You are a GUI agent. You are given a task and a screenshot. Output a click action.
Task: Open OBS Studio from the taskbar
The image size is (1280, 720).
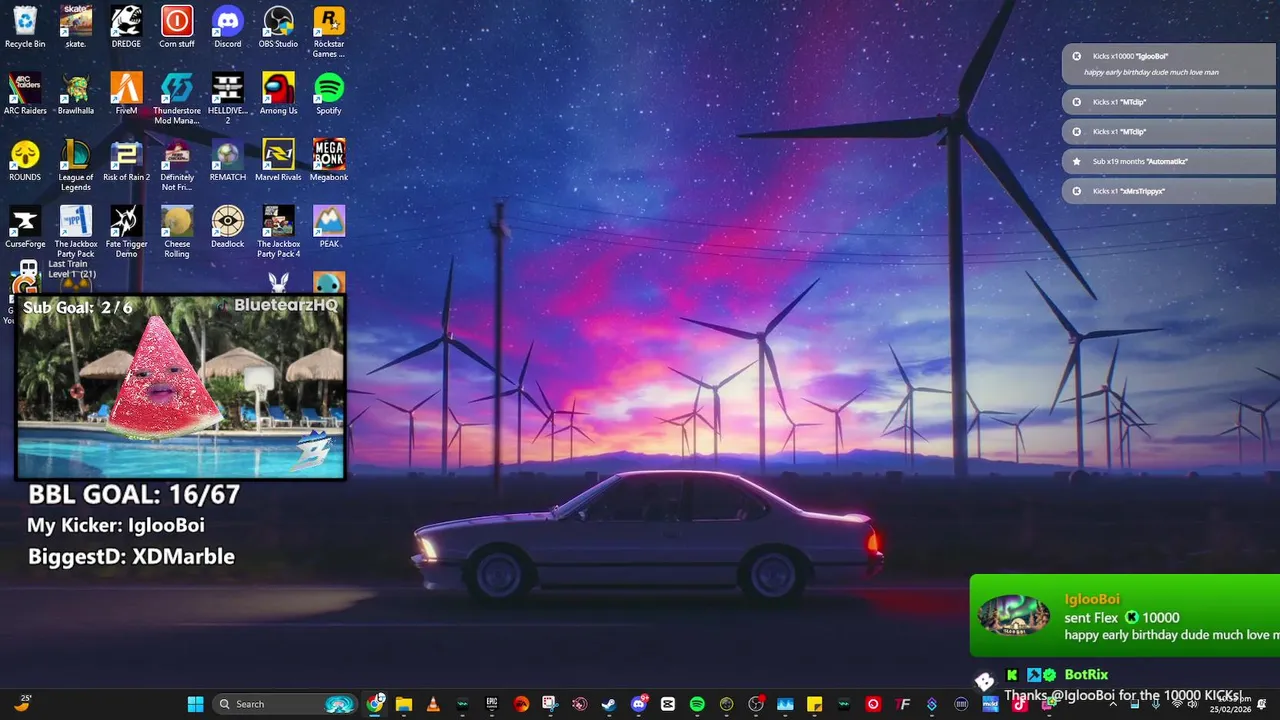tap(756, 704)
